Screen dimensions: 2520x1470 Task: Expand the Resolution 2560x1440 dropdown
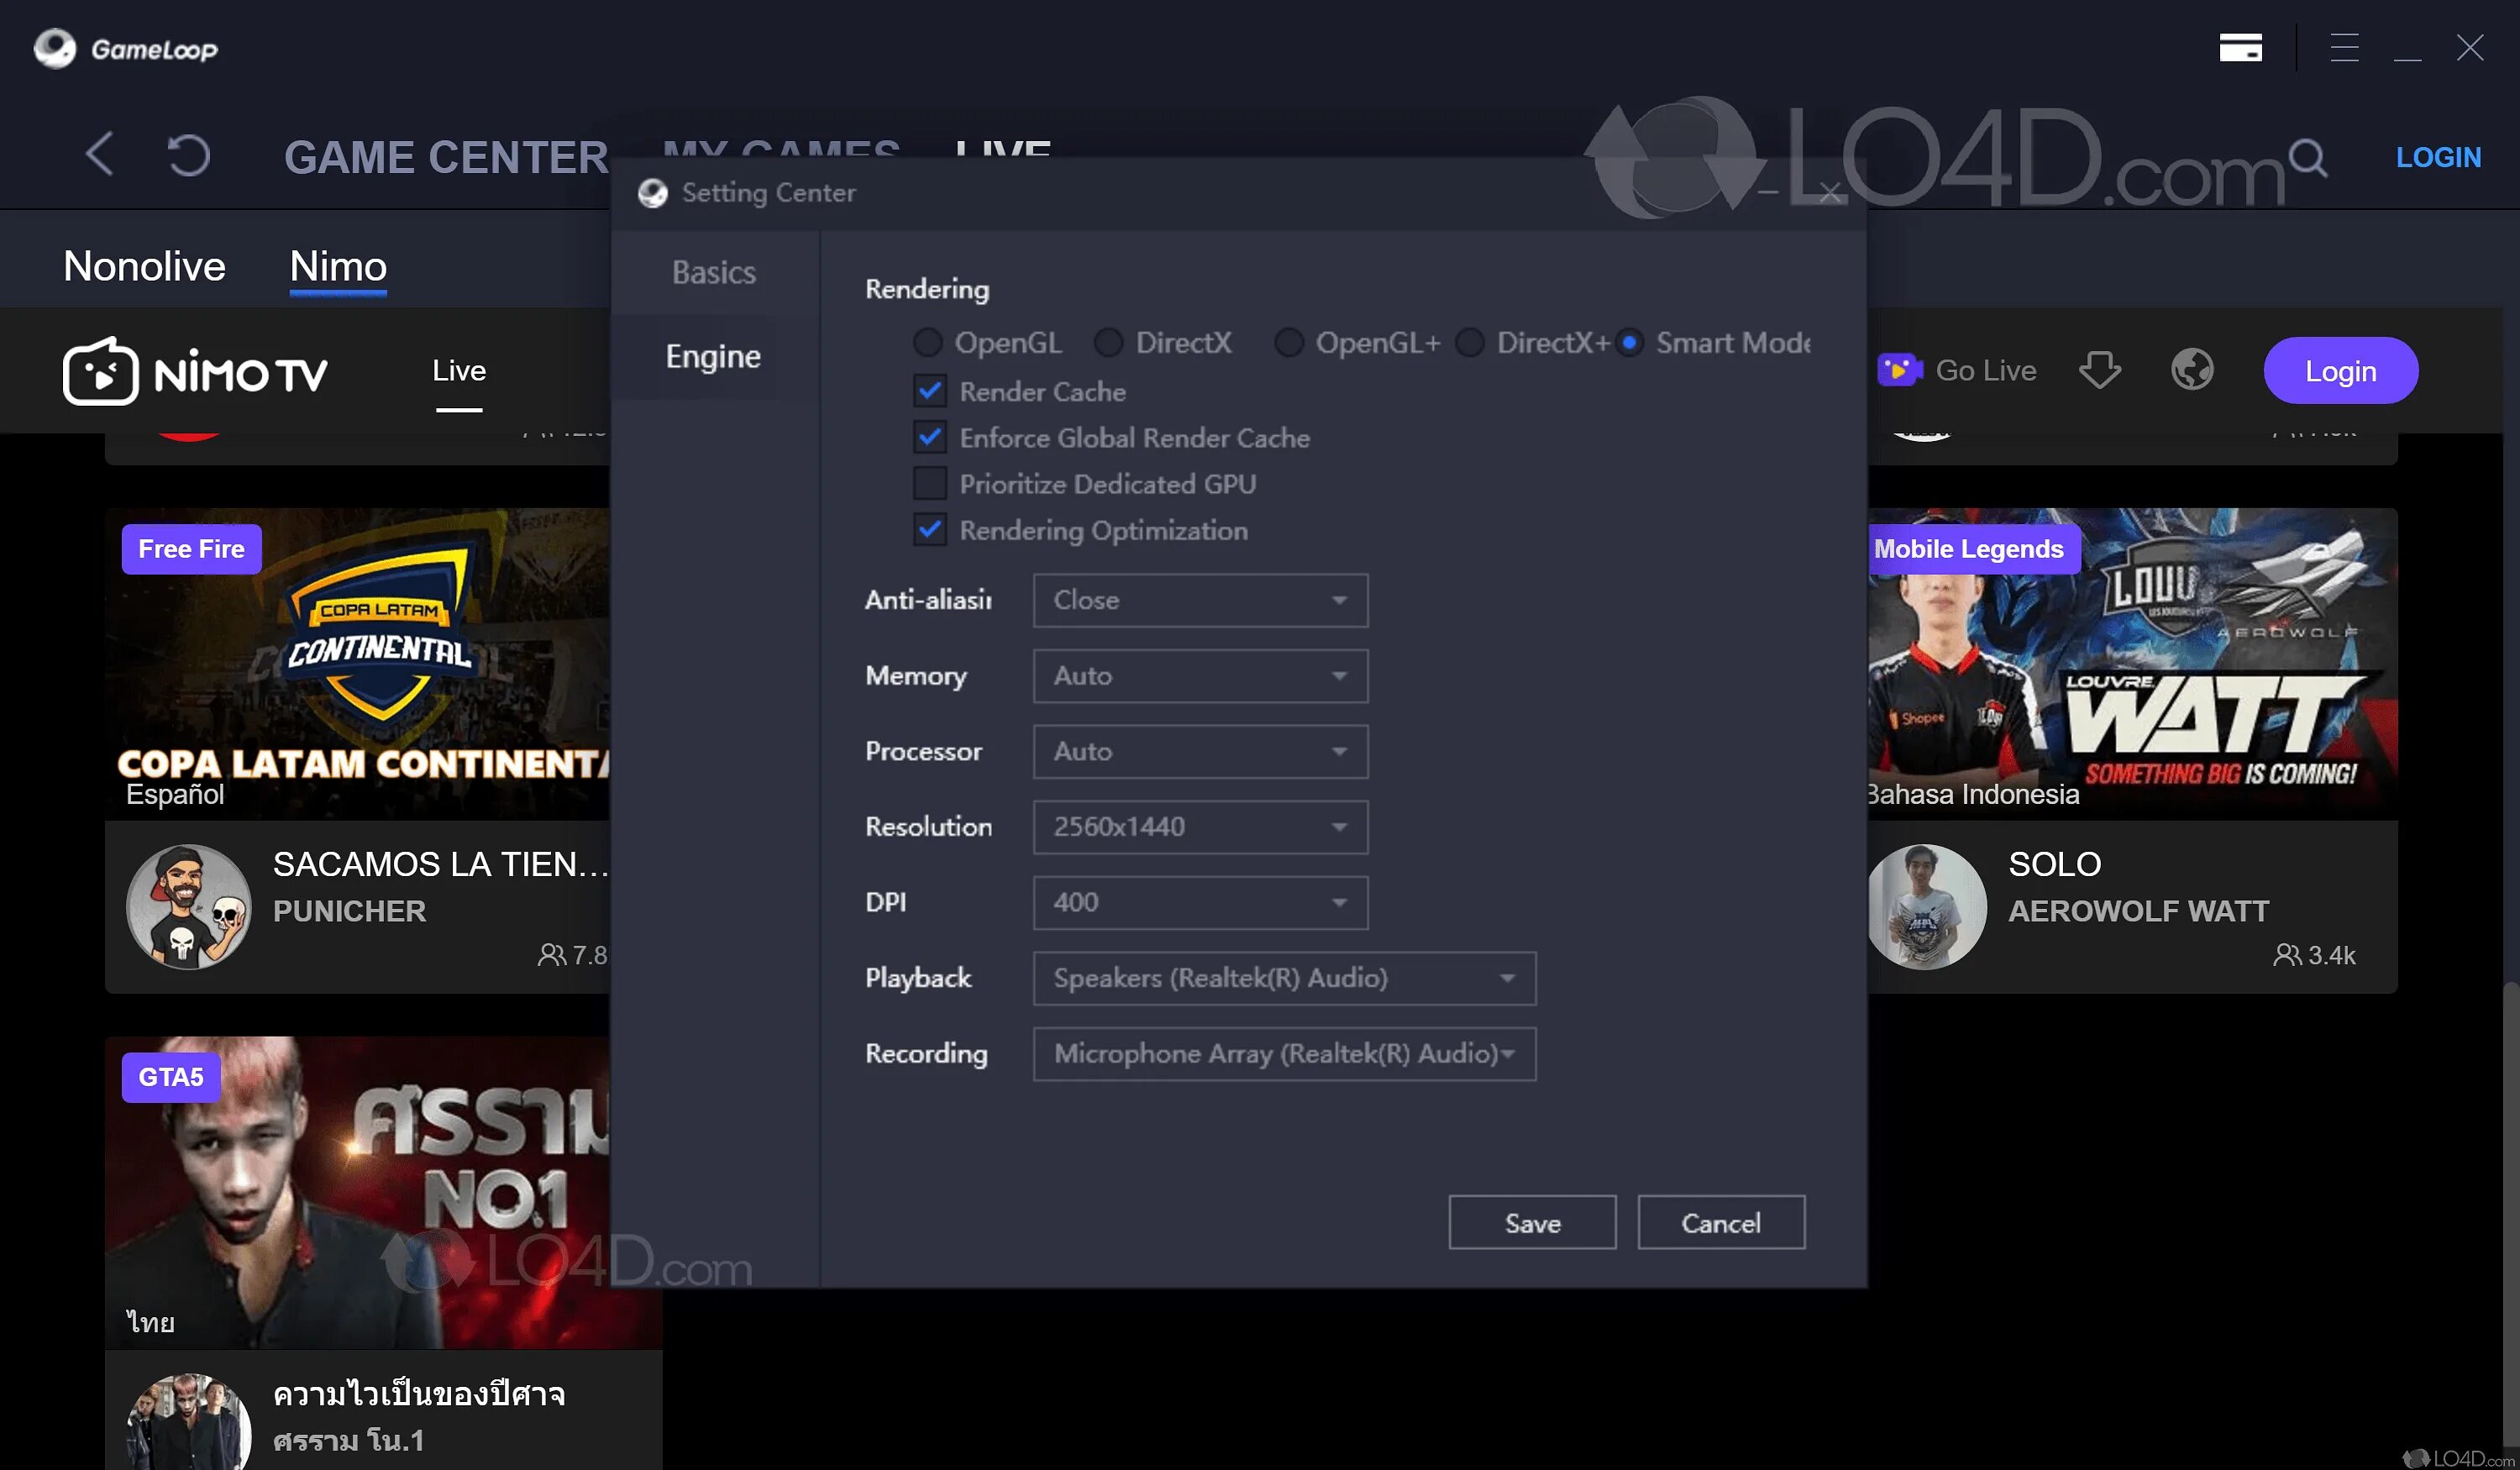coord(1200,827)
